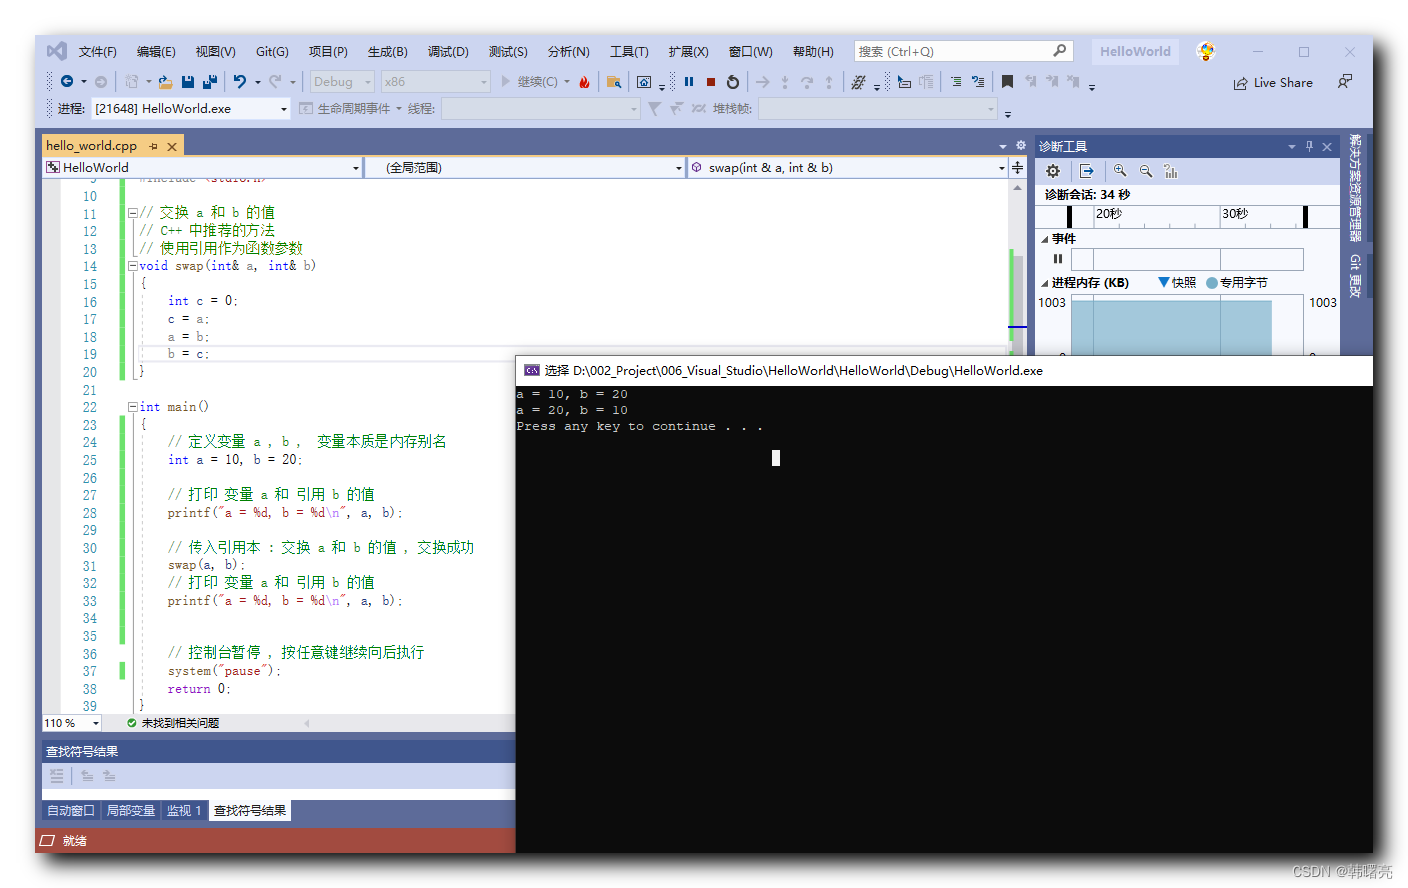1408x888 pixels.
Task: Open the 文件(F) menu
Action: pos(98,51)
